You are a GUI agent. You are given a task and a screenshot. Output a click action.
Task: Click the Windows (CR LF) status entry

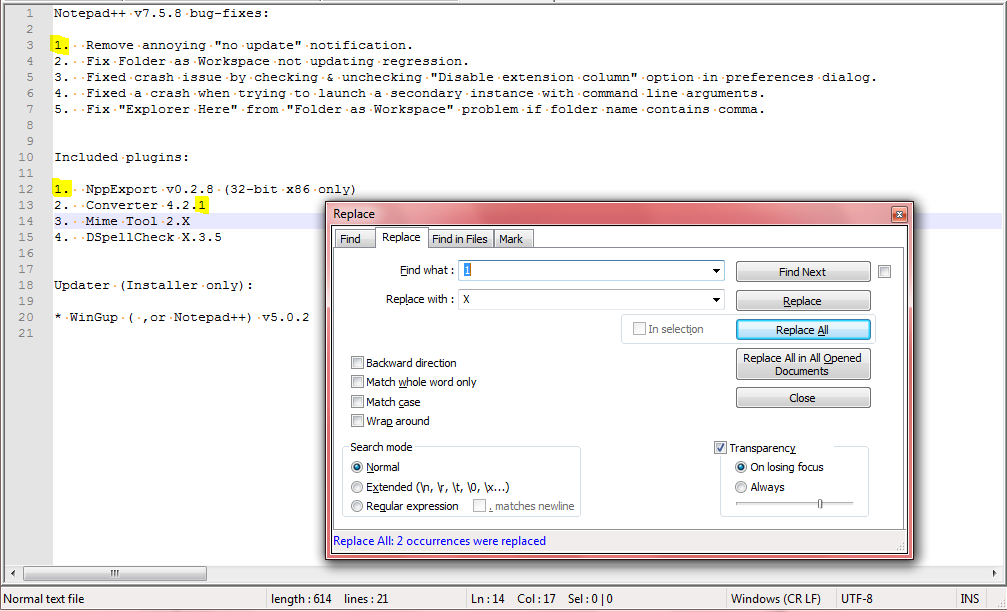pyautogui.click(x=776, y=599)
